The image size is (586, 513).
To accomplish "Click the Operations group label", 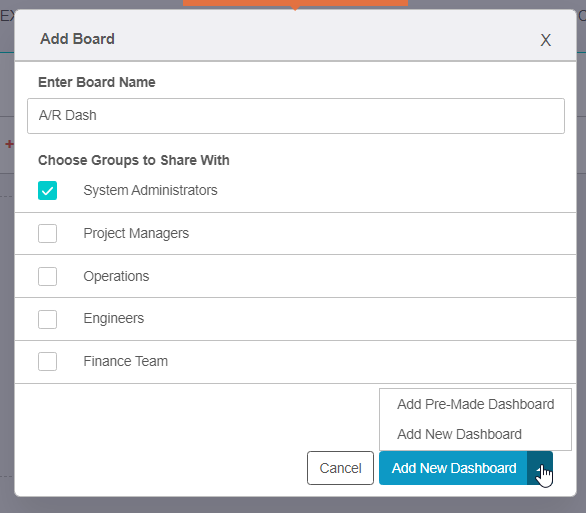I will 116,276.
